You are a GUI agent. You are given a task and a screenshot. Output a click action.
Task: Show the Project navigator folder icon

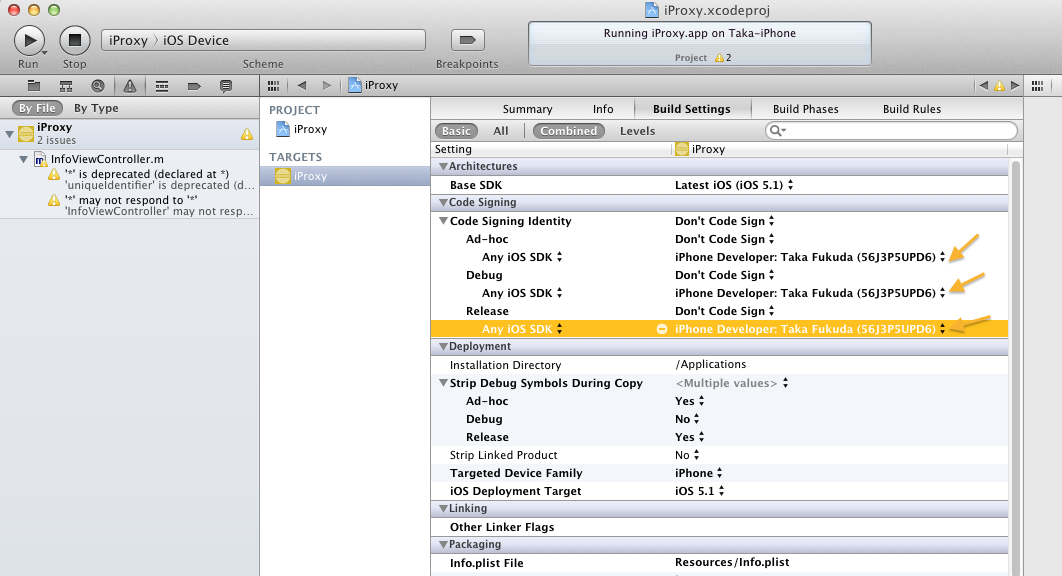pos(34,85)
